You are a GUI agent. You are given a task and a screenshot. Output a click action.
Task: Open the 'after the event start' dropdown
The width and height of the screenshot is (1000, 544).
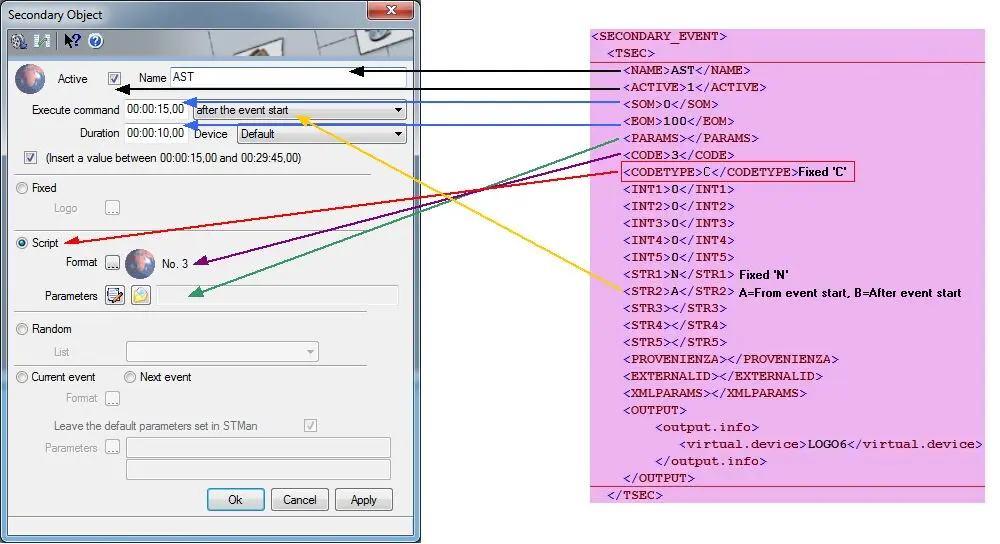pos(299,109)
